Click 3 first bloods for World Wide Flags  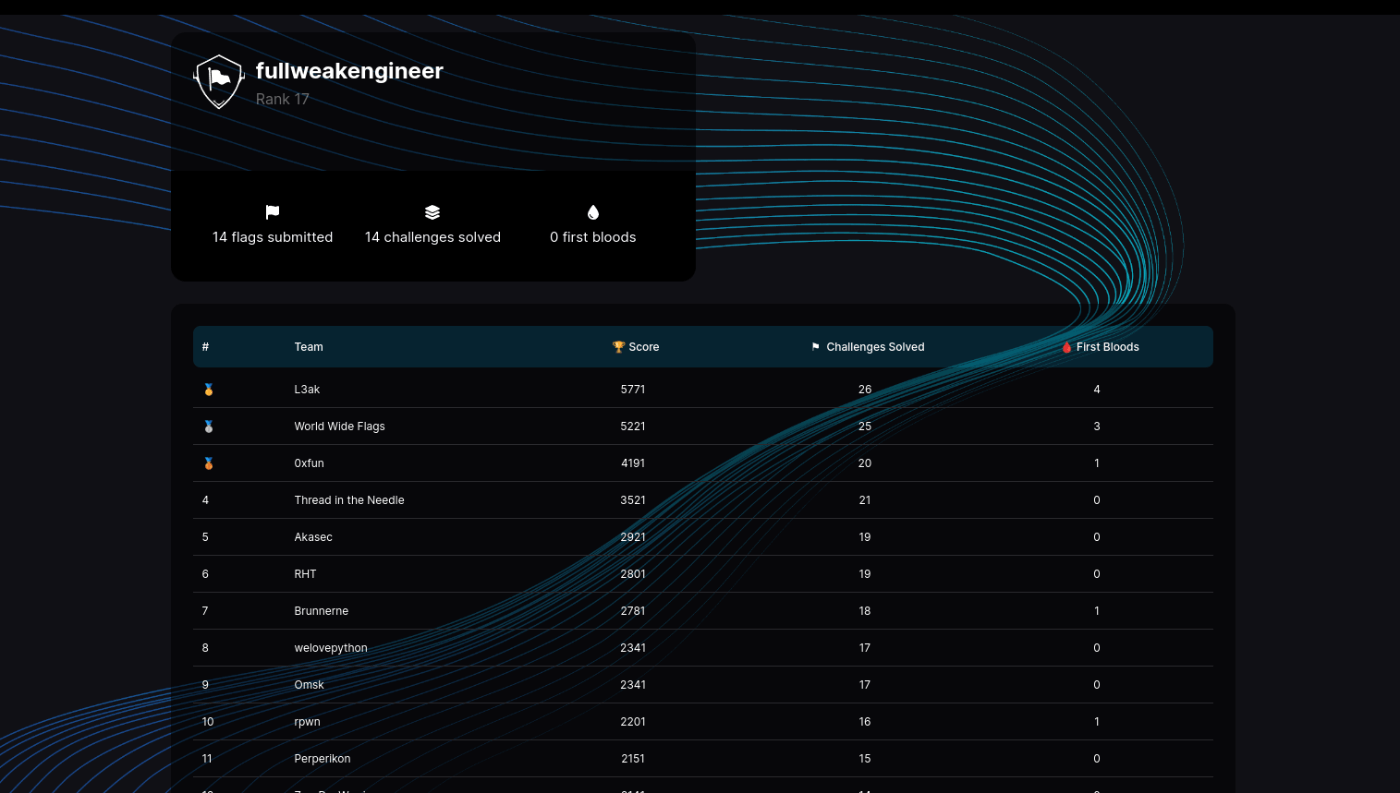click(1097, 426)
